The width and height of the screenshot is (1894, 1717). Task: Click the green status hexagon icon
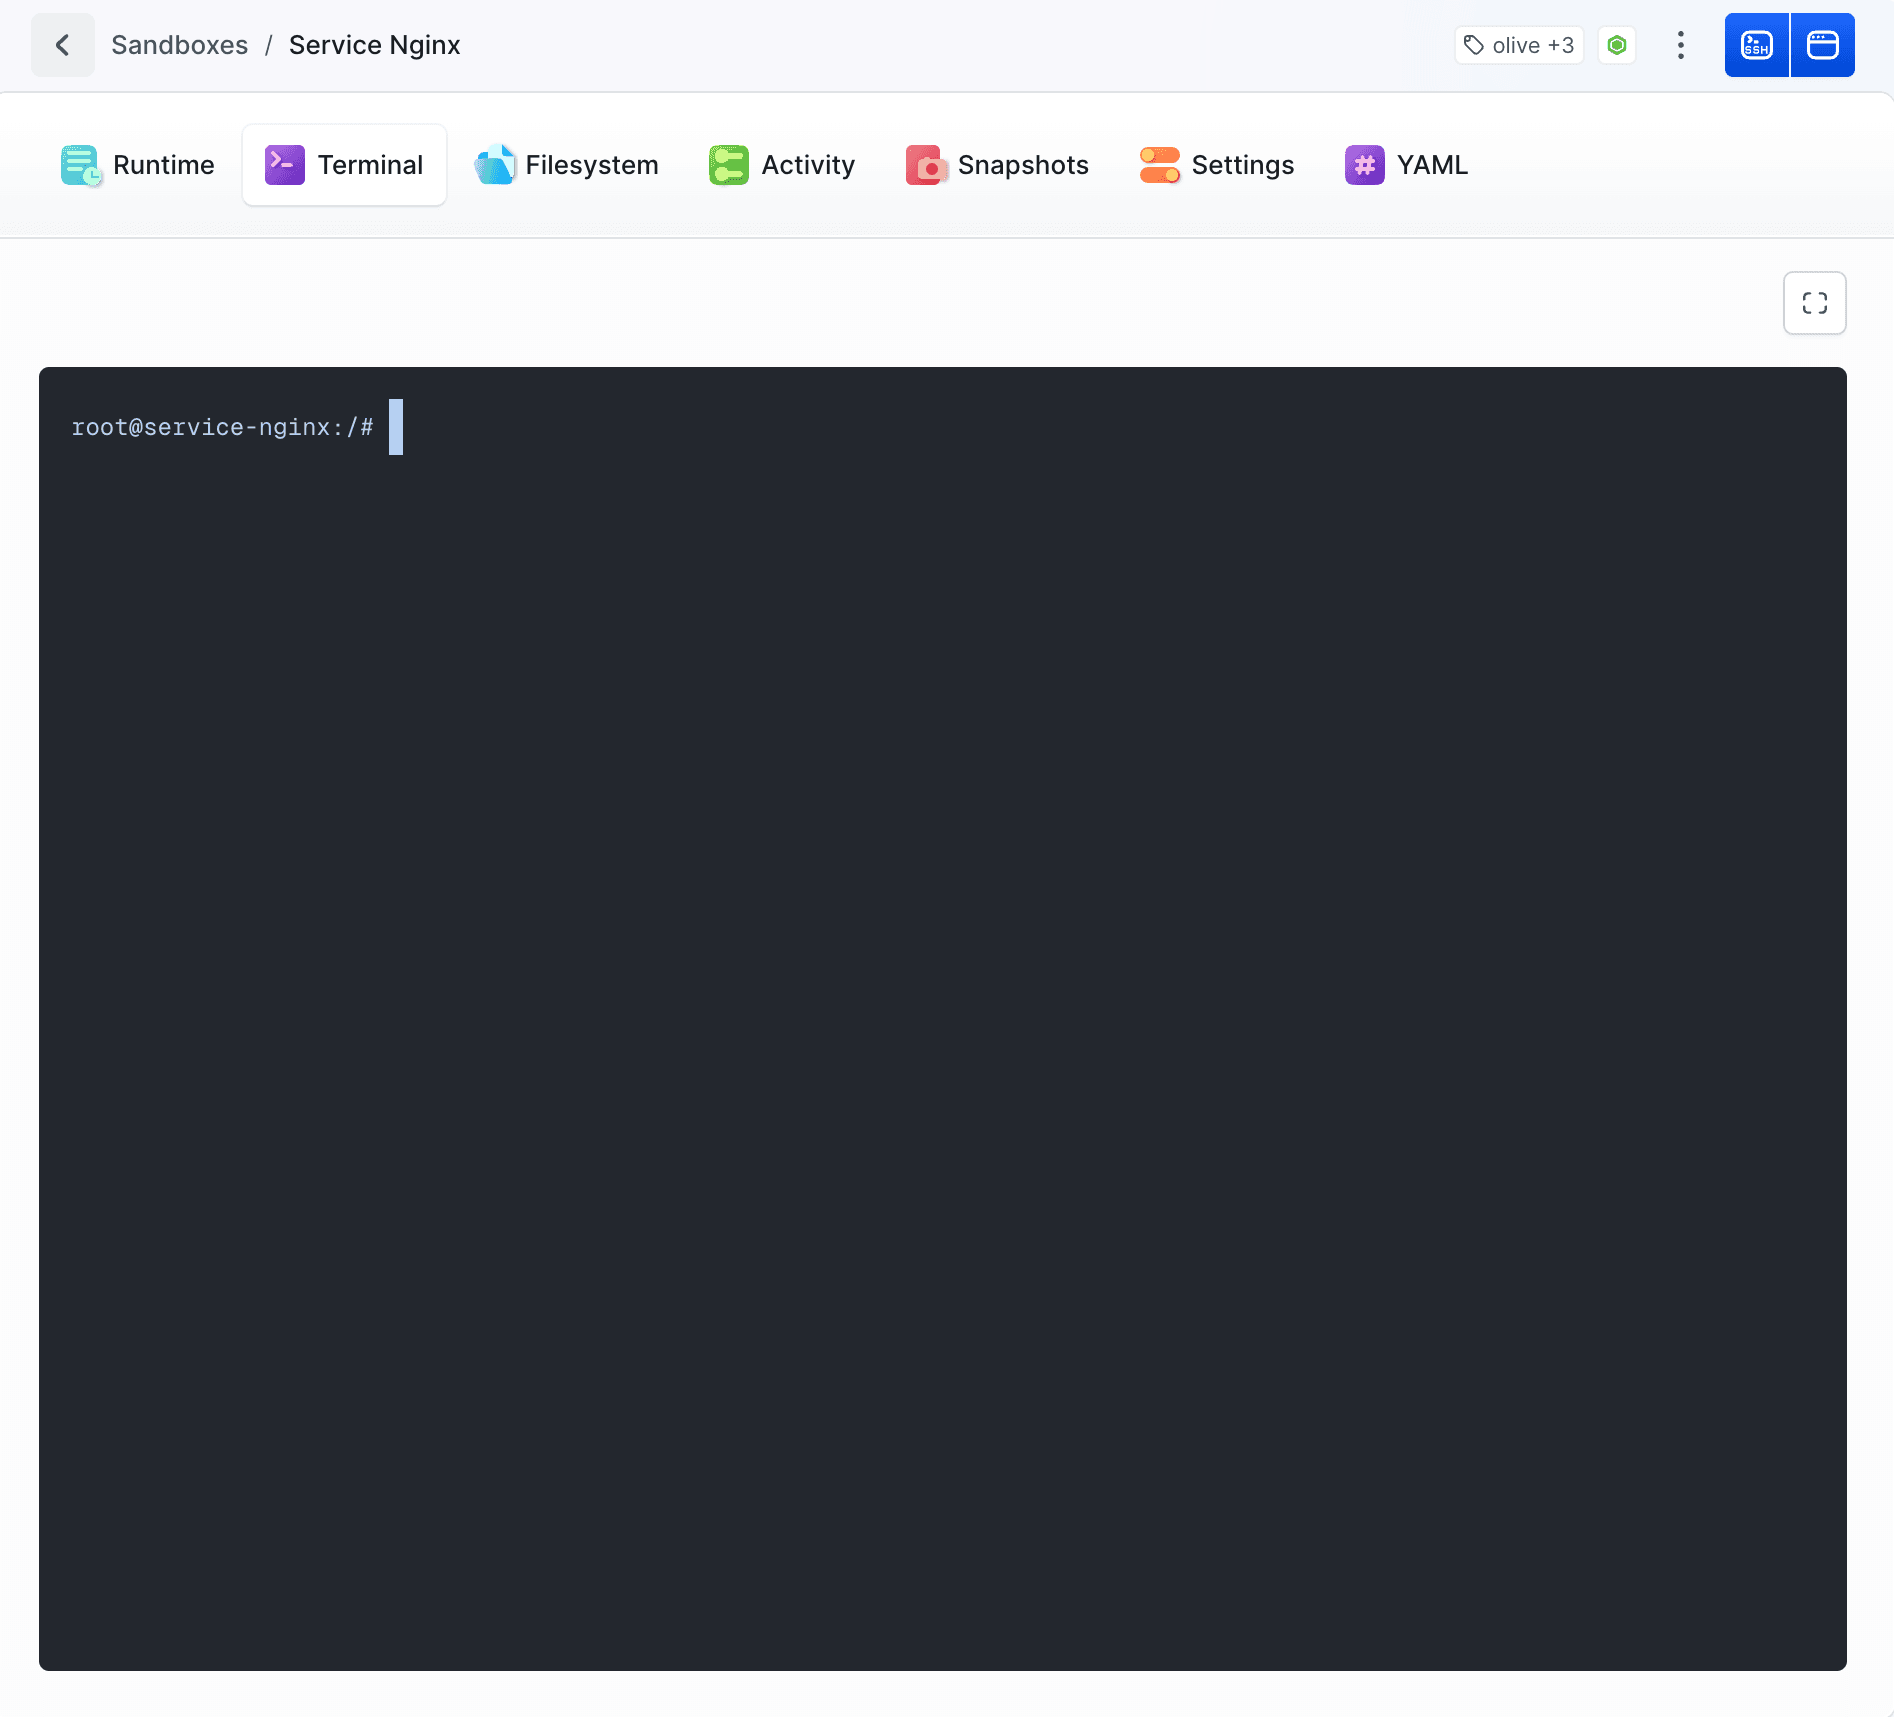tap(1616, 45)
